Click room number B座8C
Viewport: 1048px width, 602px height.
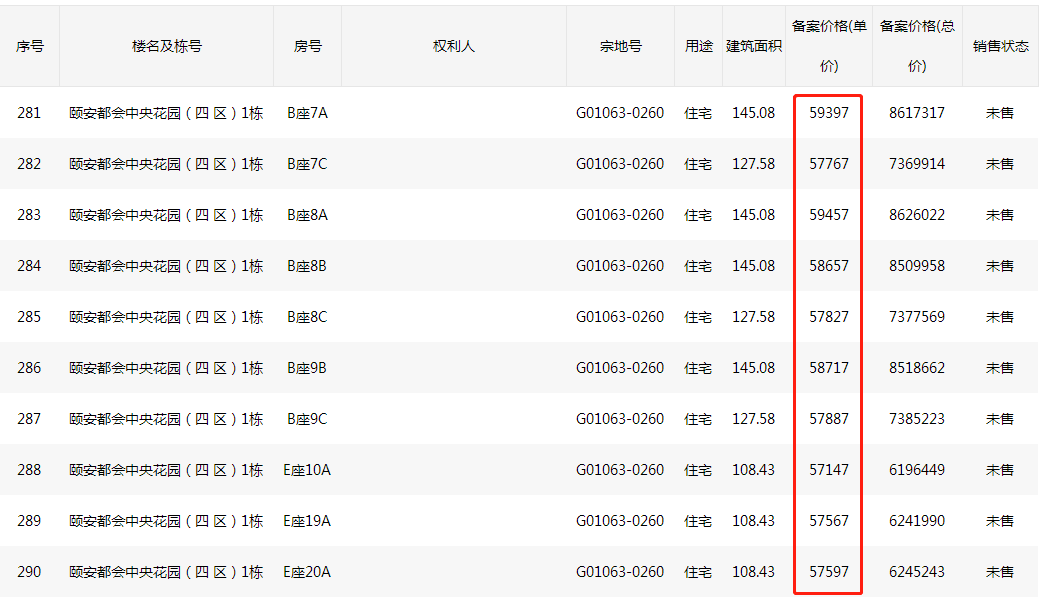(x=307, y=317)
